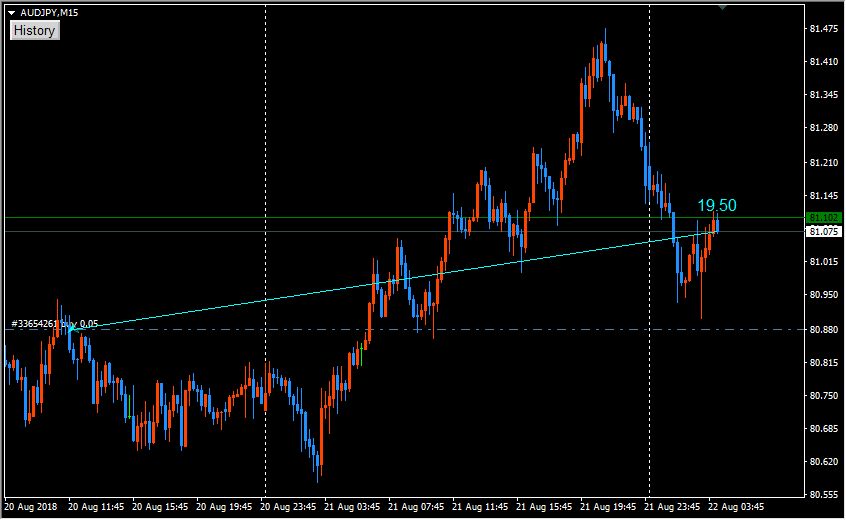The image size is (846, 520).
Task: Click the 81.015 price scale value
Action: click(824, 262)
